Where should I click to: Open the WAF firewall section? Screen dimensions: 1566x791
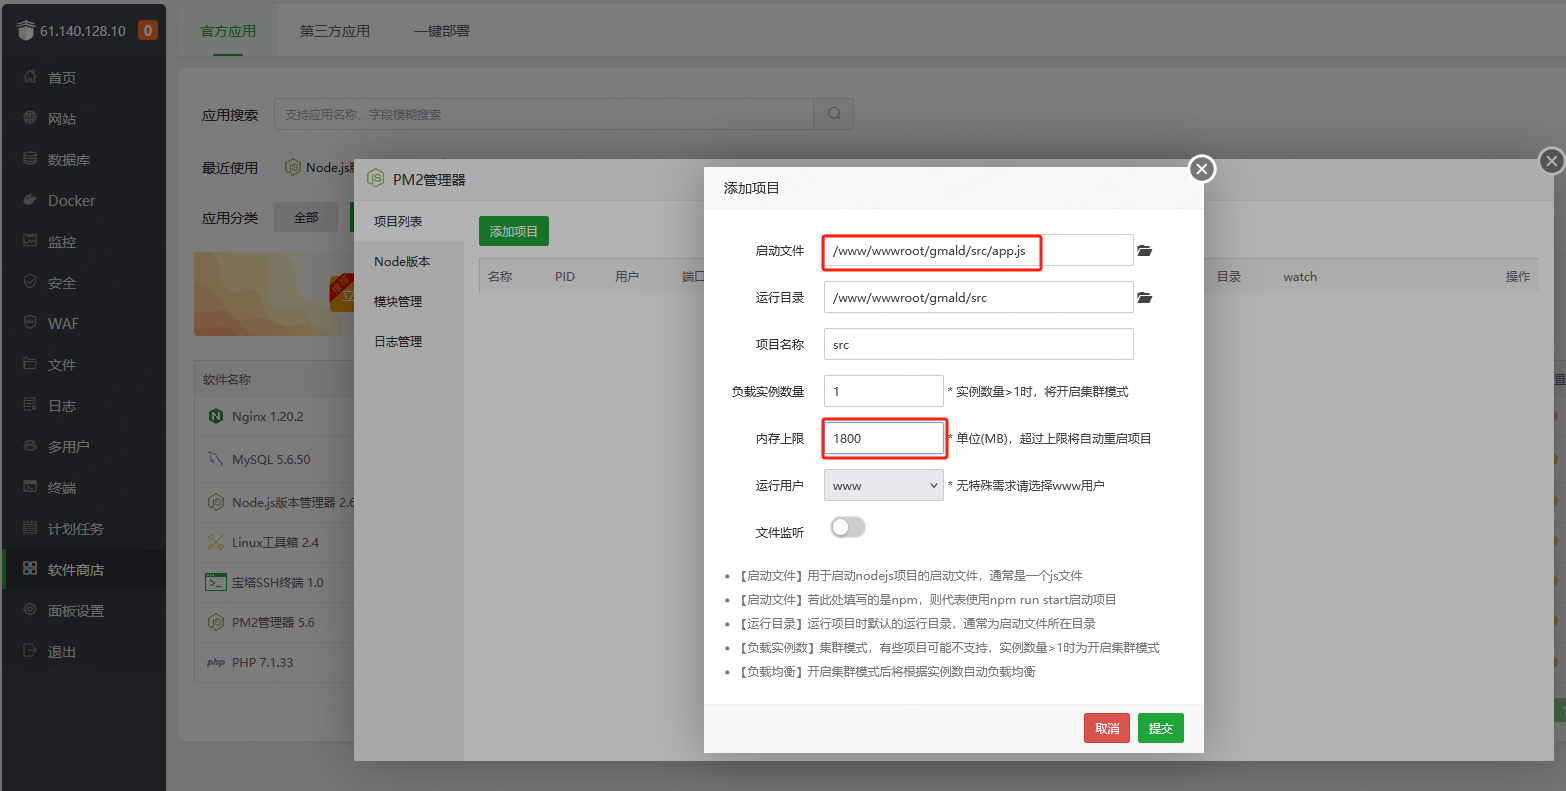tap(62, 323)
